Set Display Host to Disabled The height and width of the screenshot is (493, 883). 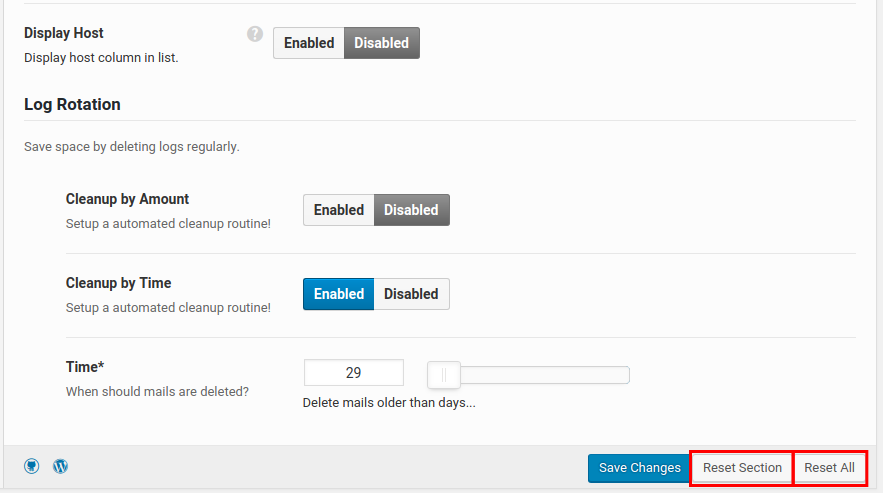click(x=381, y=43)
